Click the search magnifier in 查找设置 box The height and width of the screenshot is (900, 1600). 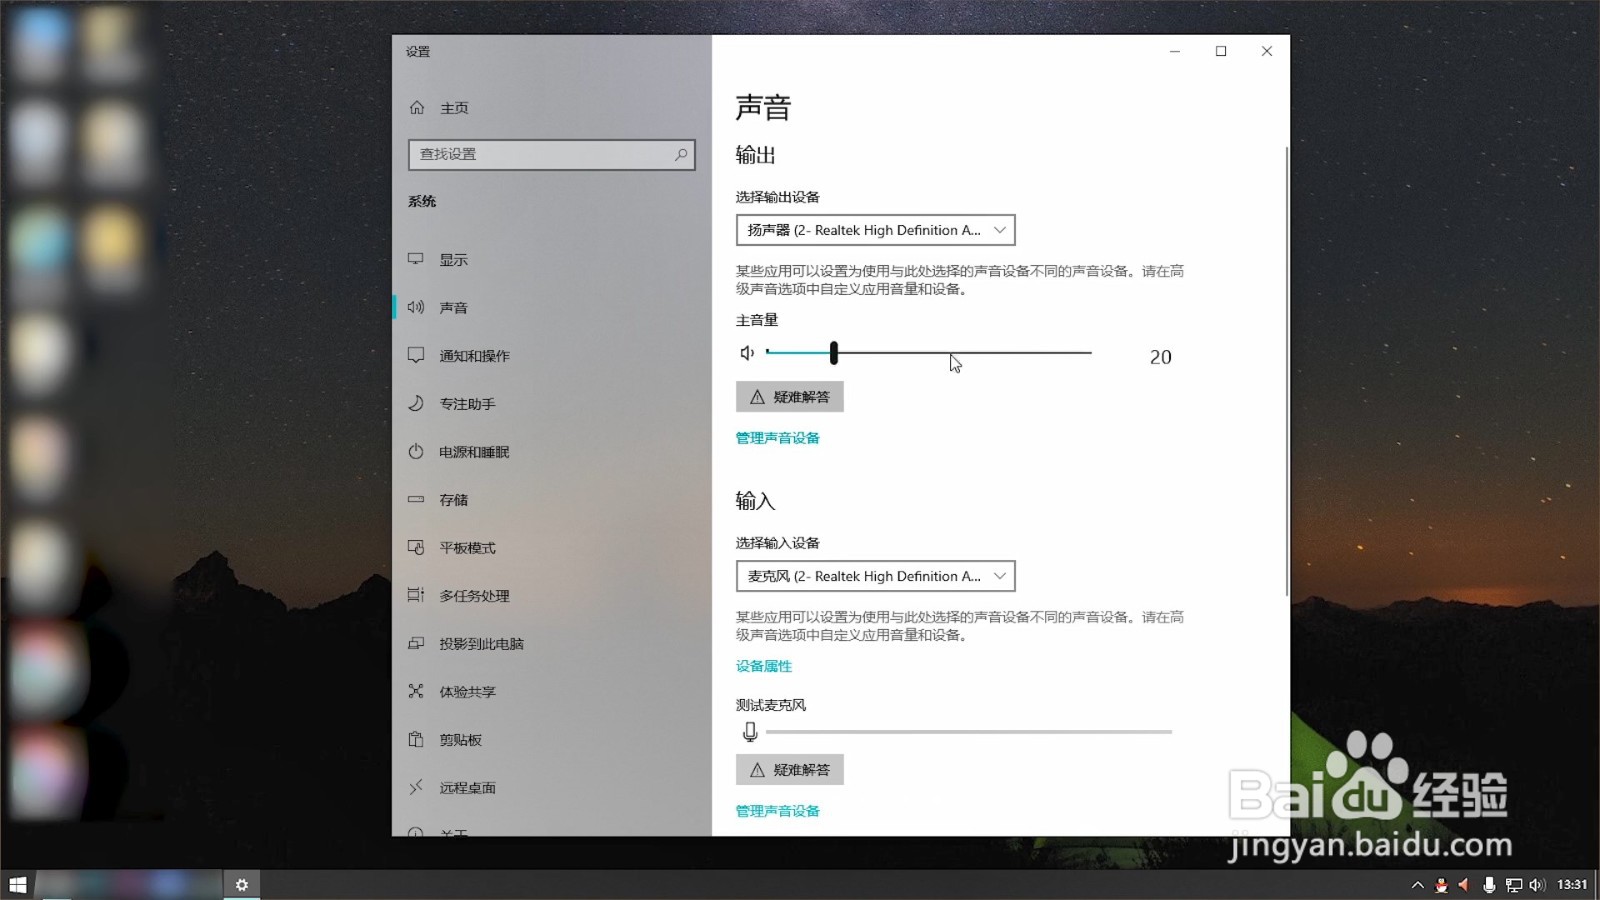[x=681, y=154]
